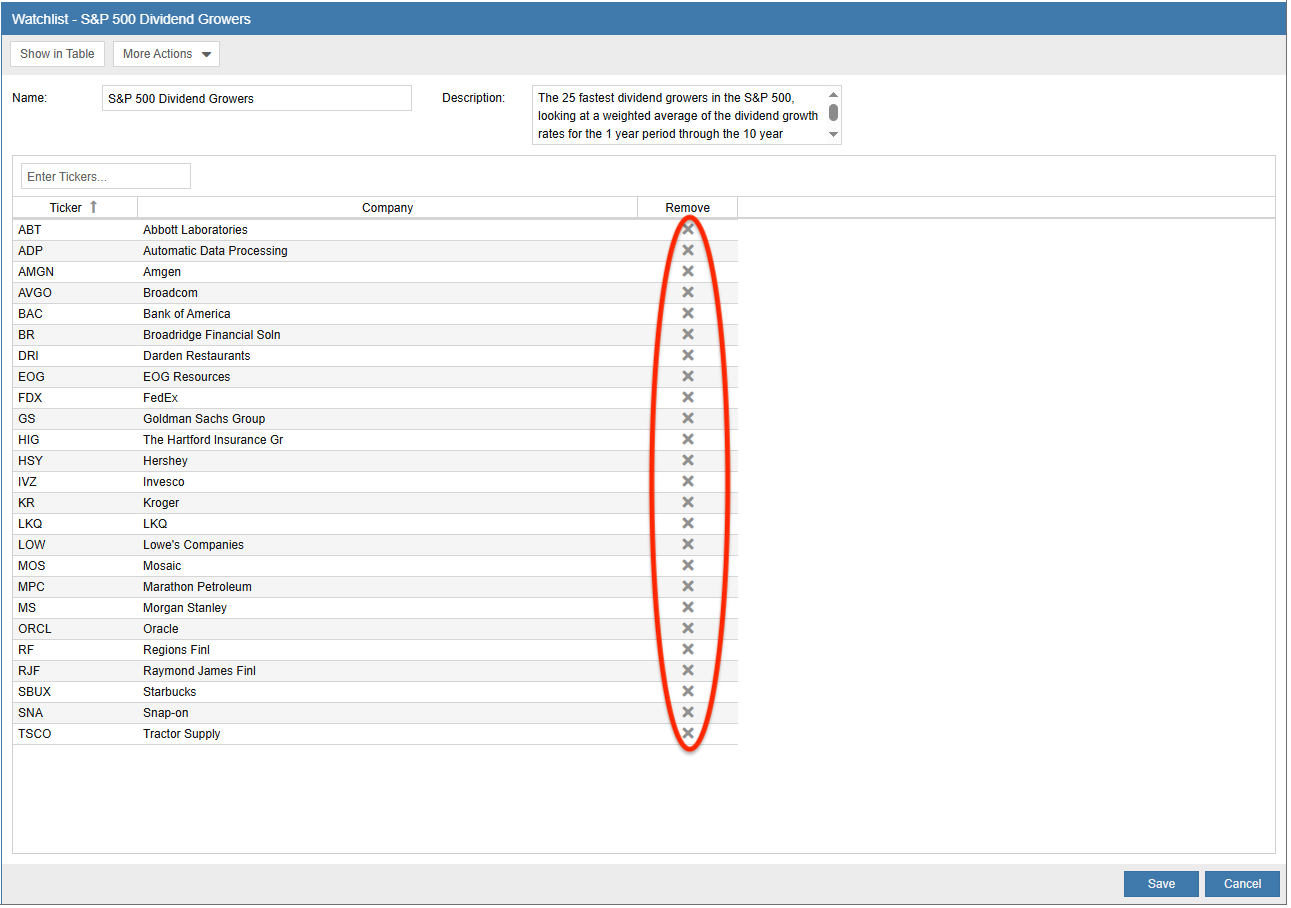1291x908 pixels.
Task: Remove Invesco ticker row
Action: coord(688,481)
